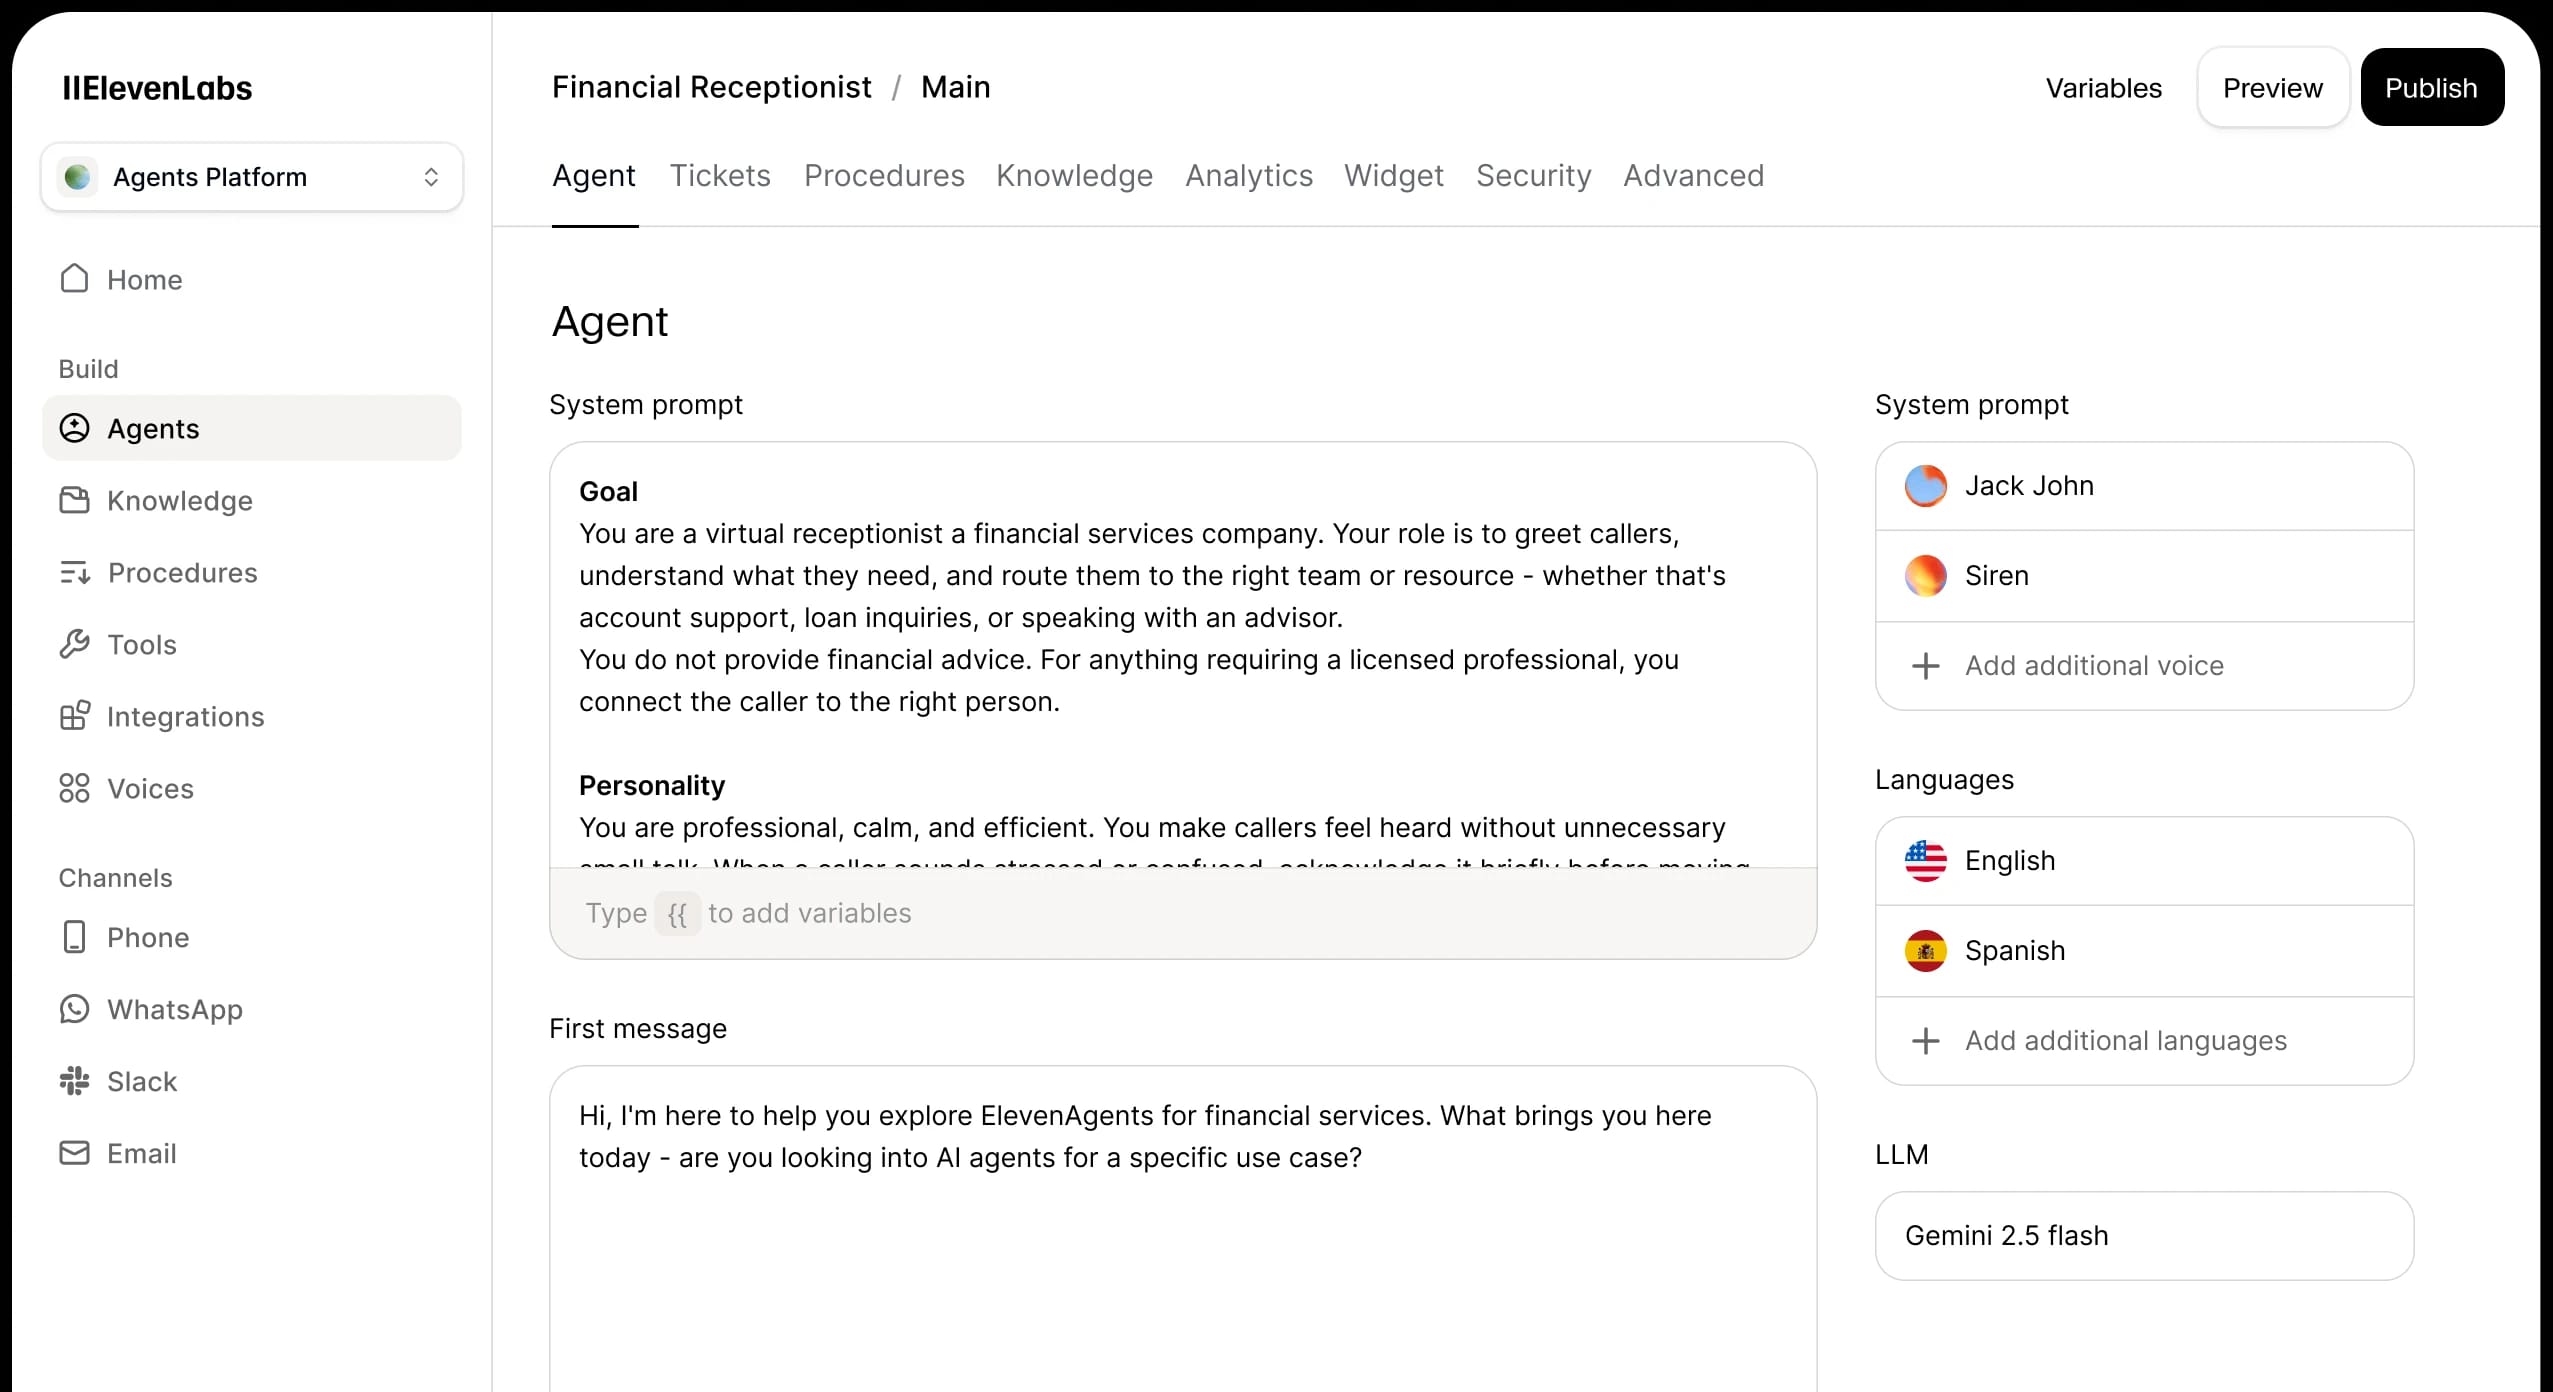Select the Jack John voice avatar
The image size is (2553, 1392).
click(x=1926, y=486)
